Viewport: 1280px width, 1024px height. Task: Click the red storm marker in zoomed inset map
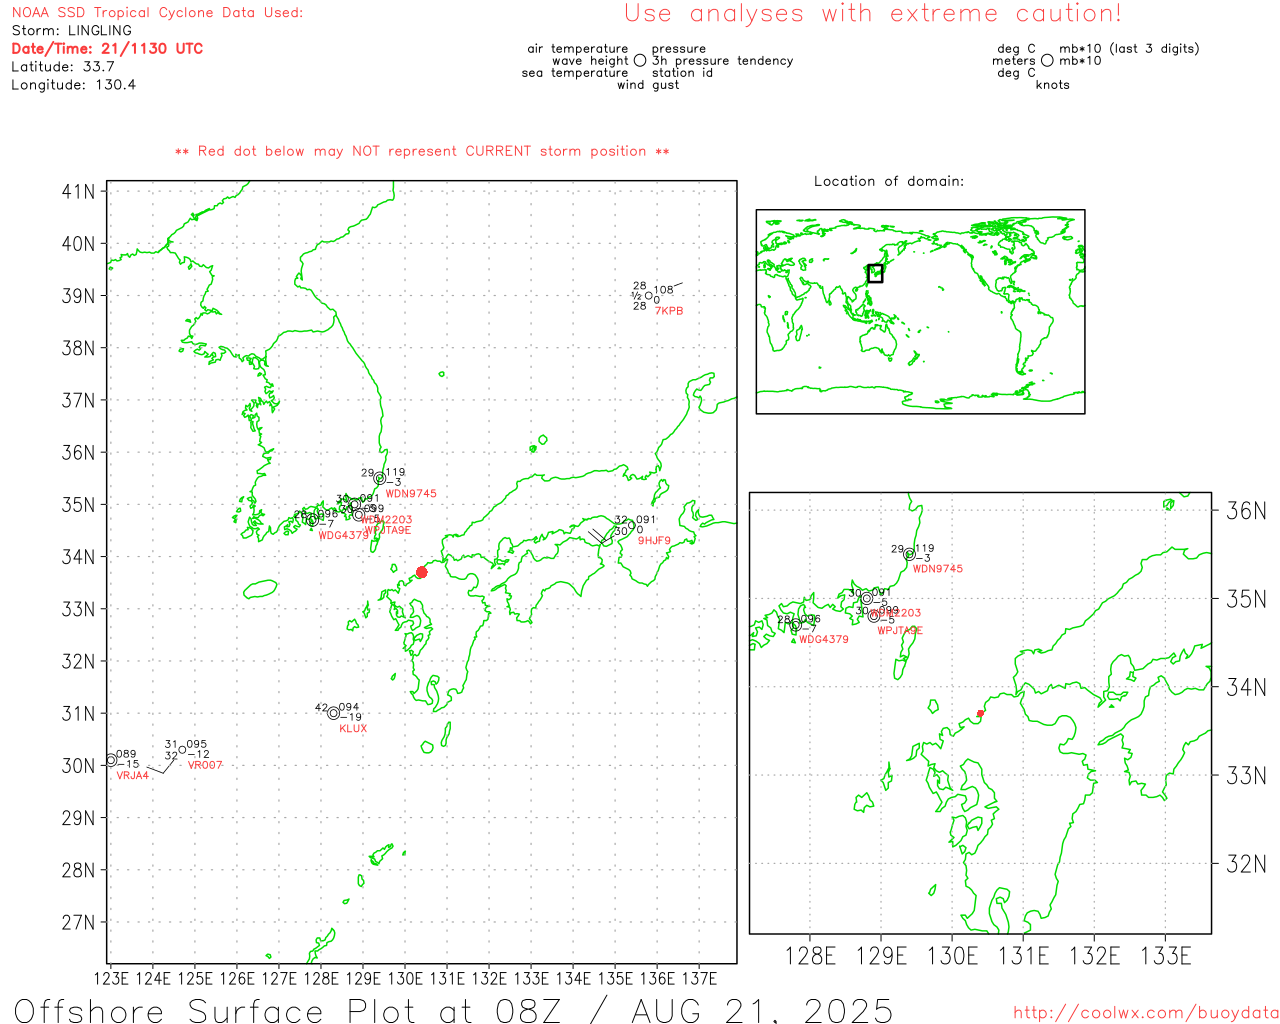(980, 713)
